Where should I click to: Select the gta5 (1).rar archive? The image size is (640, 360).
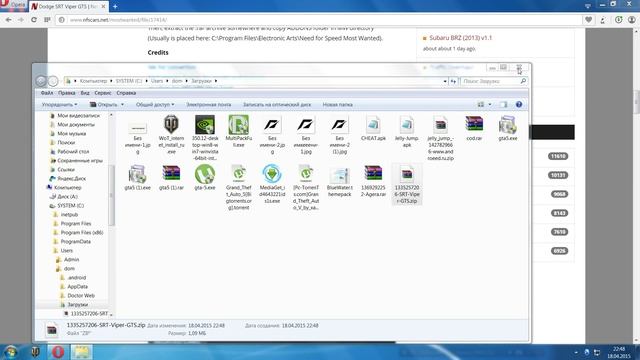tap(171, 174)
